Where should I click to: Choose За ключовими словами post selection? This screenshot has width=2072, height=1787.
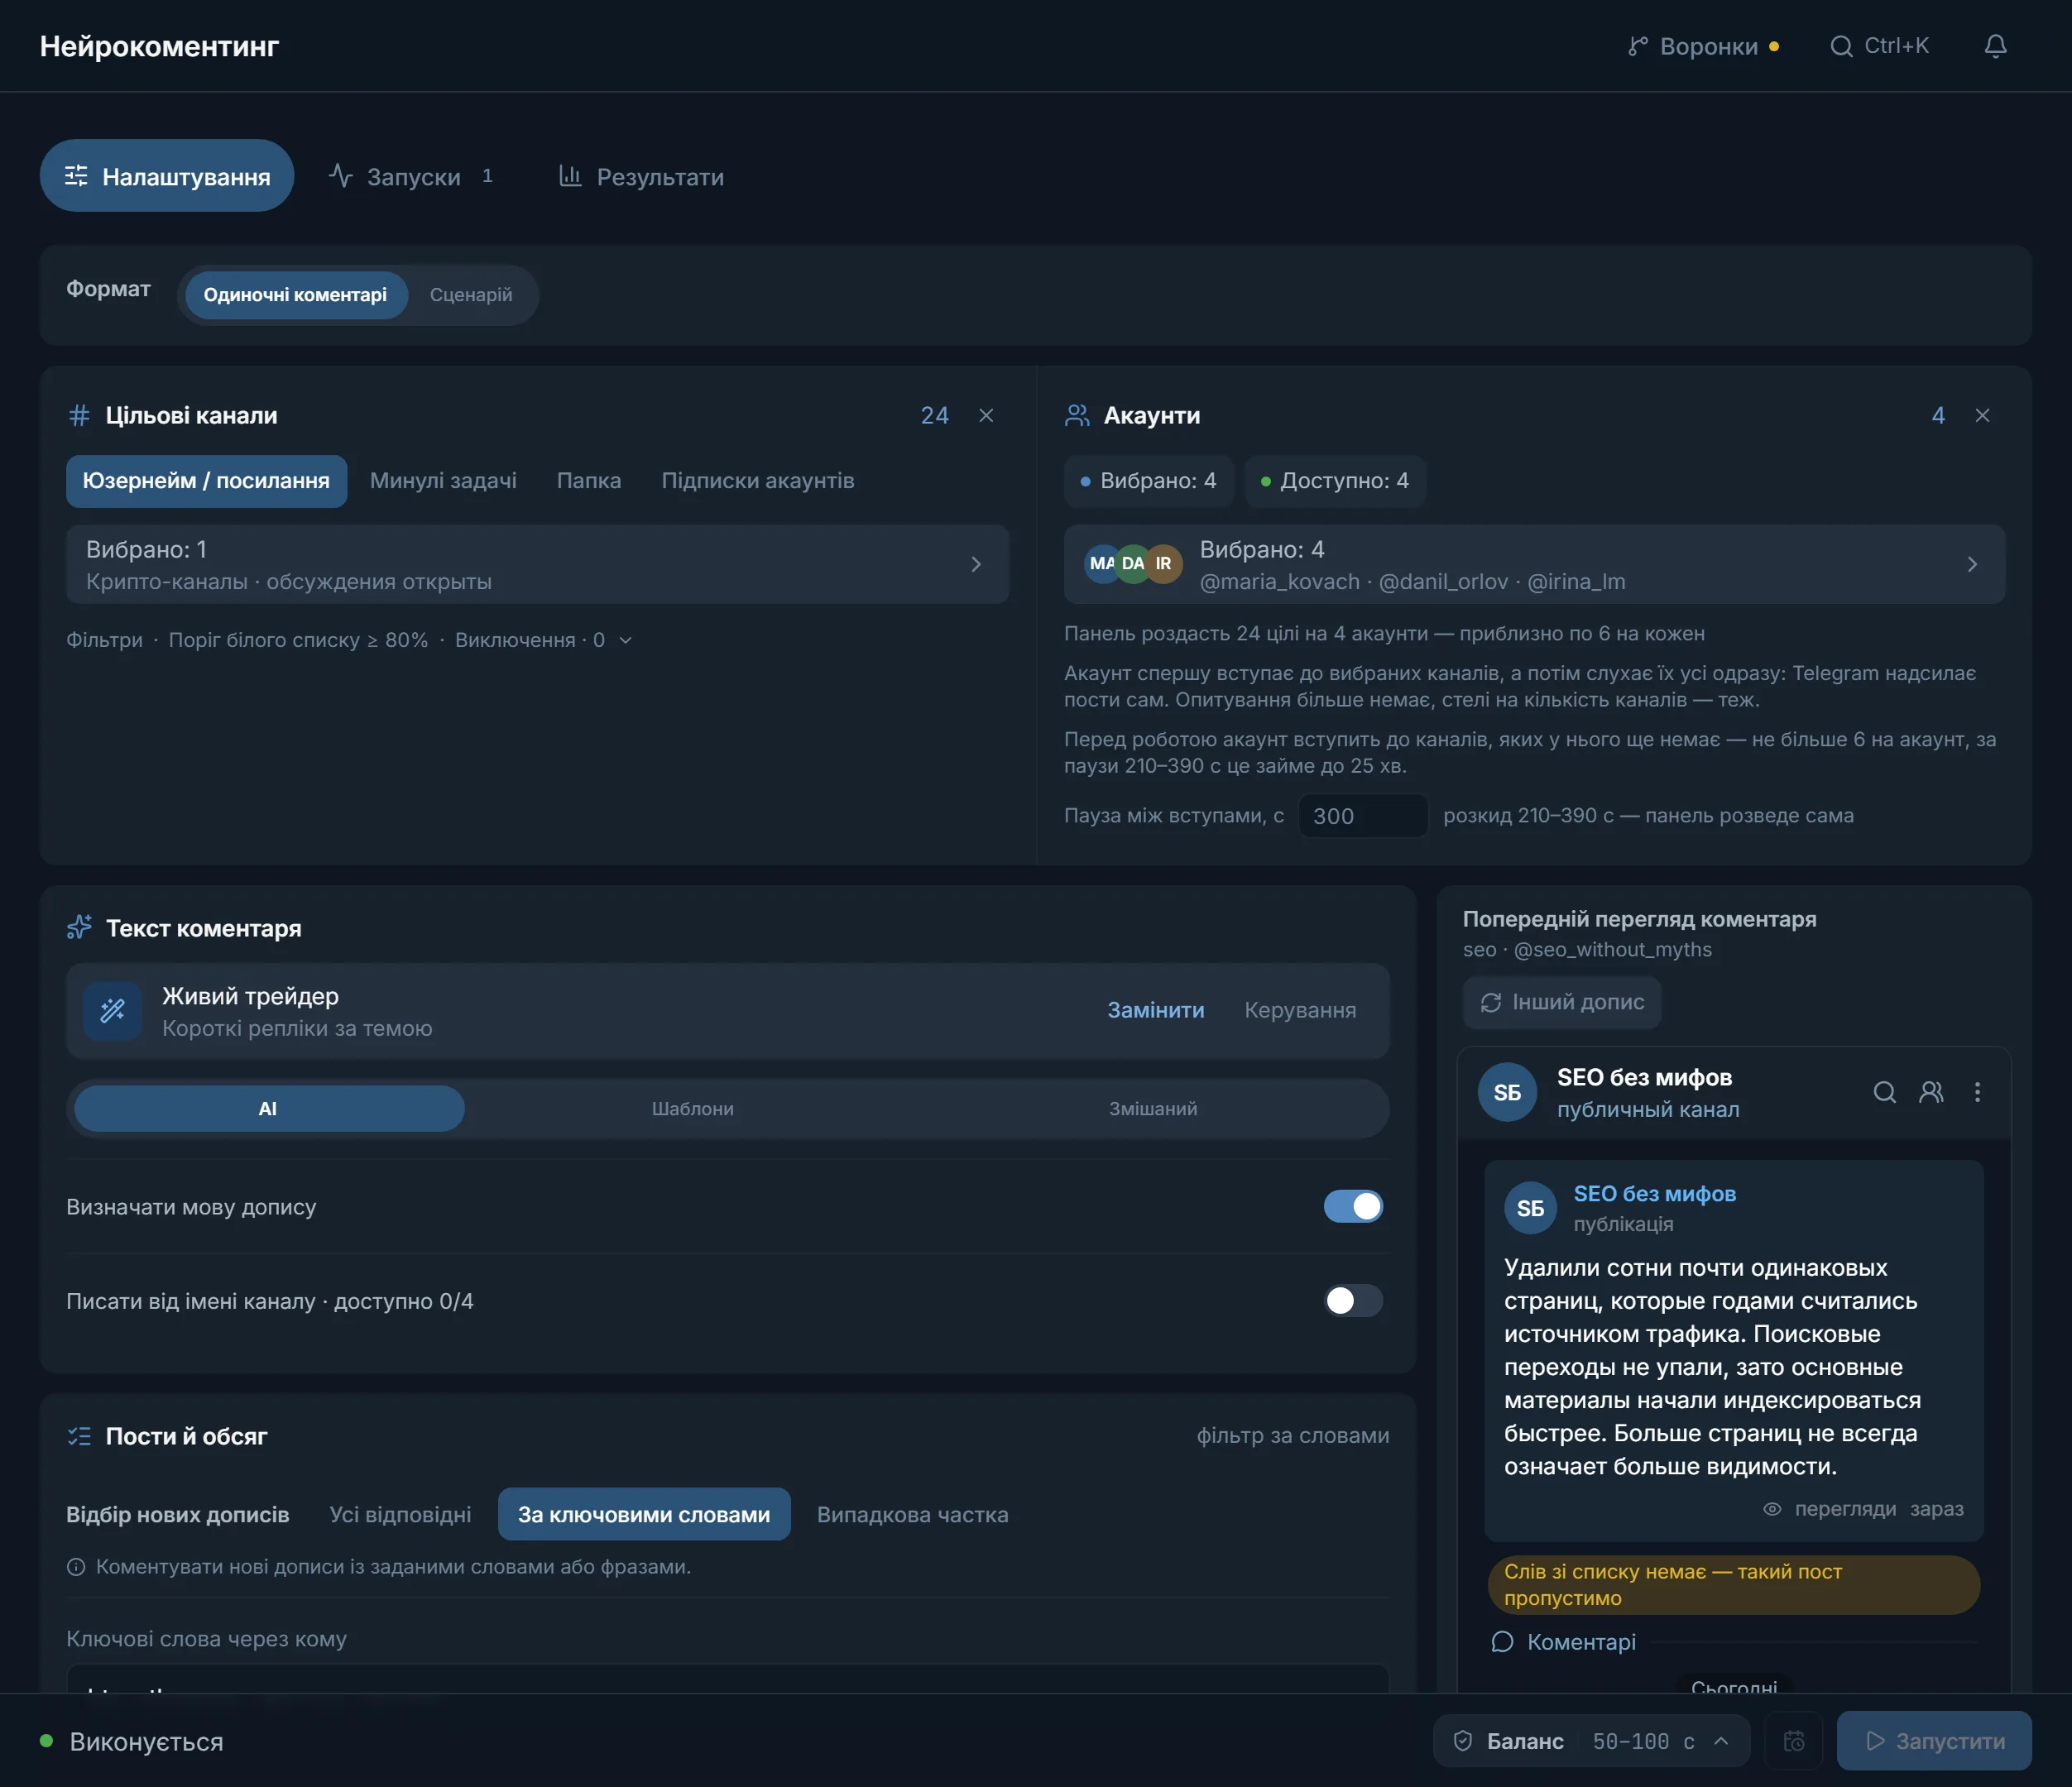pos(644,1514)
